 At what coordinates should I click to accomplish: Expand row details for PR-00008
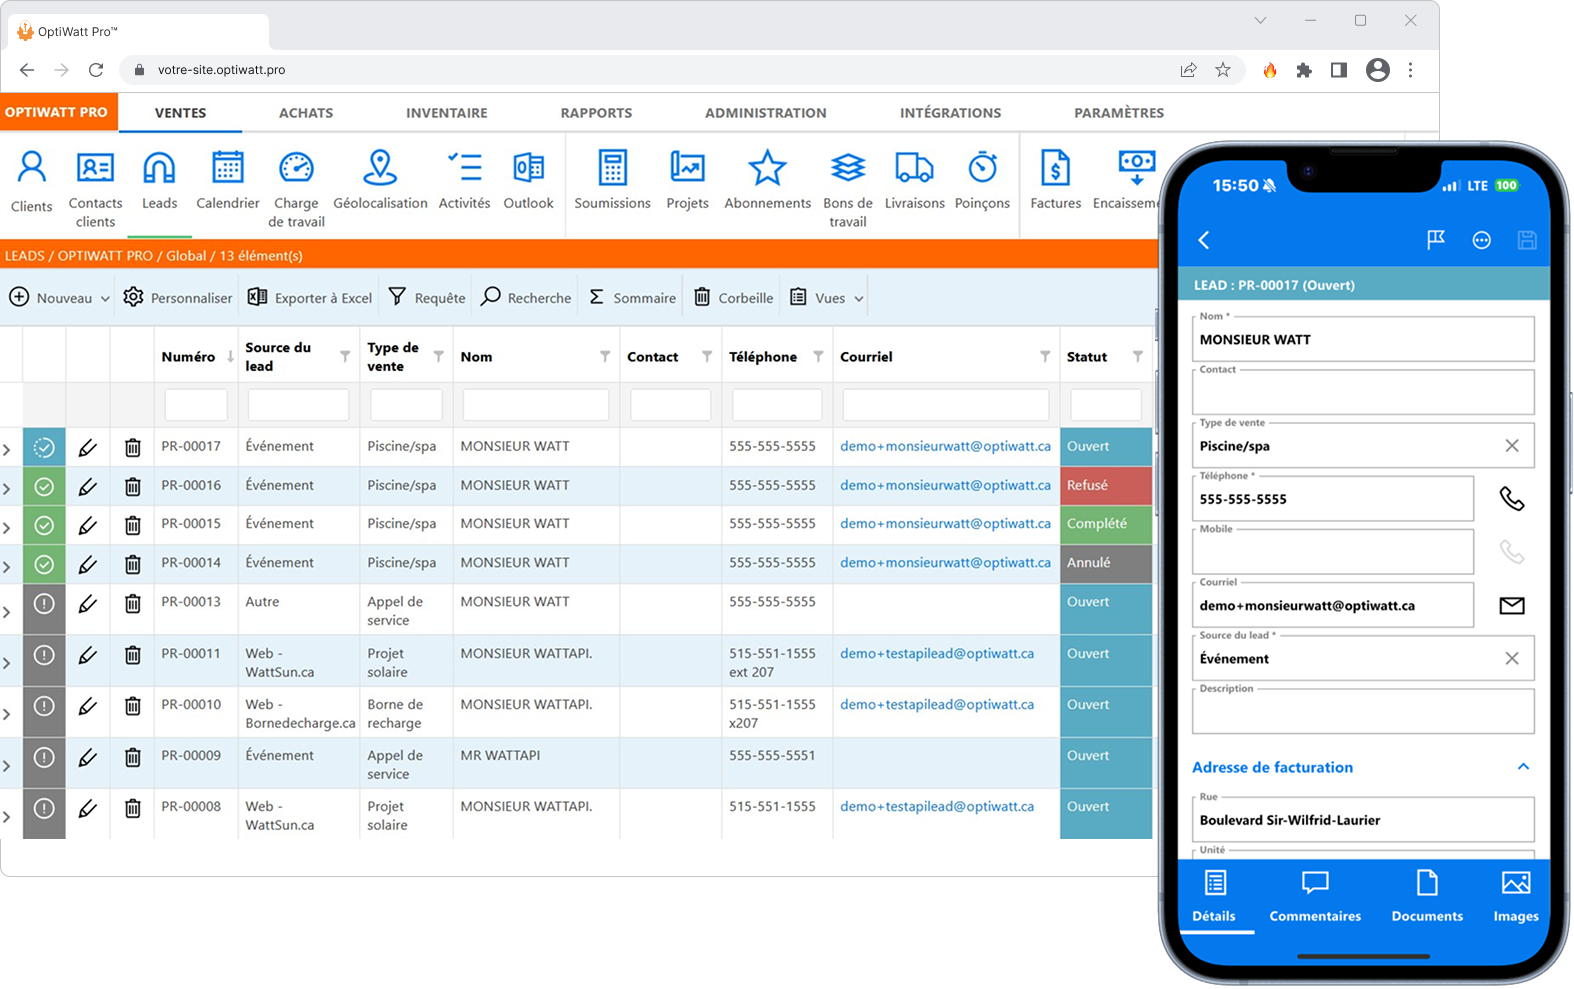pyautogui.click(x=7, y=816)
